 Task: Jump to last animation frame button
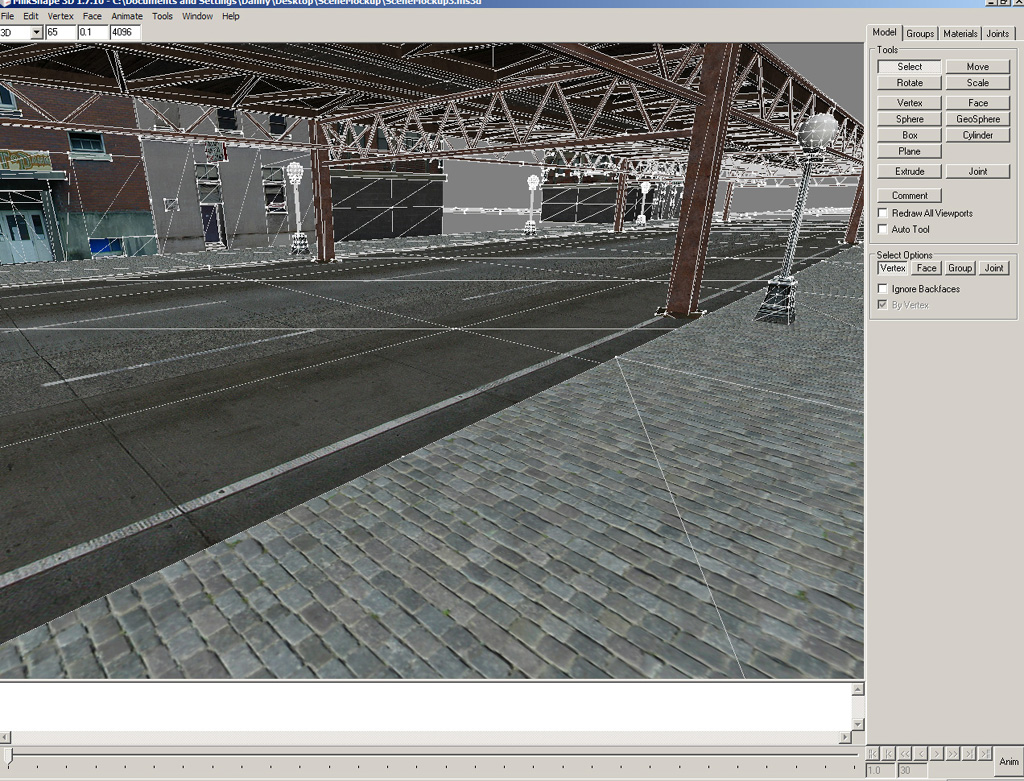985,754
